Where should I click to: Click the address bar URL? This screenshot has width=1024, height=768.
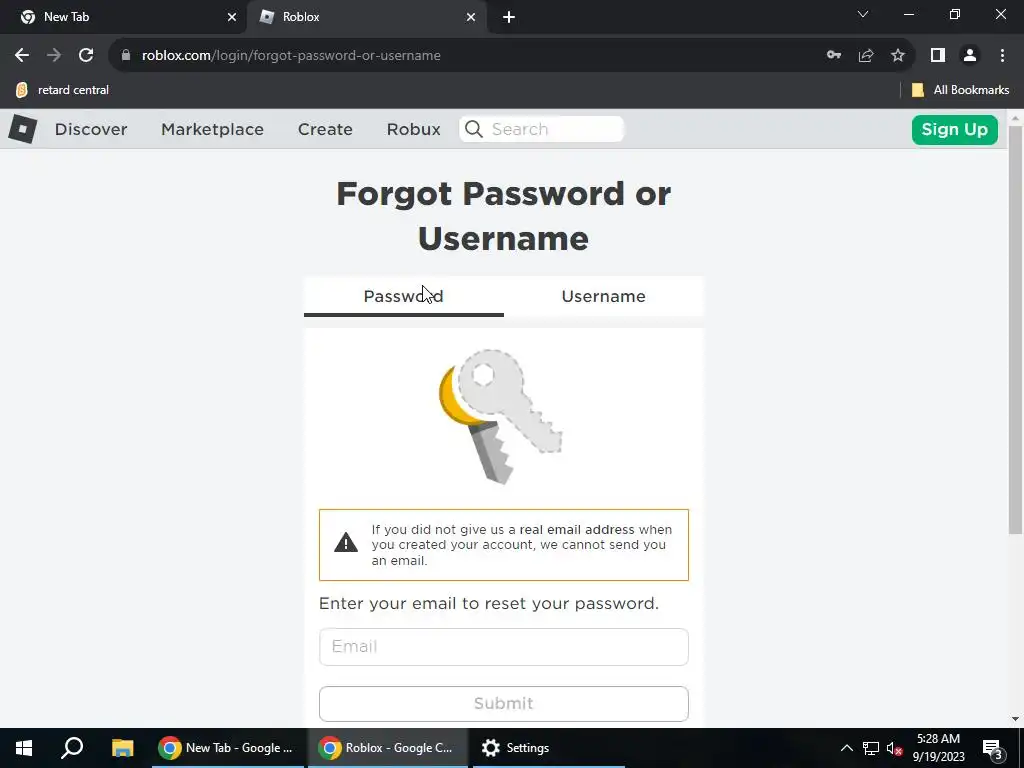point(291,56)
